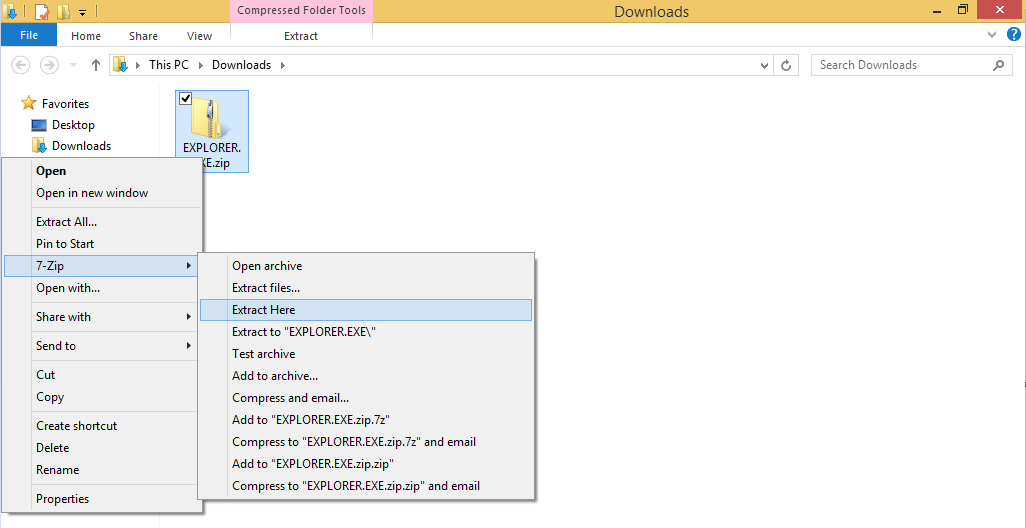Click the New Folder icon in title bar
Screen dimensions: 1026x528
pyautogui.click(x=64, y=12)
